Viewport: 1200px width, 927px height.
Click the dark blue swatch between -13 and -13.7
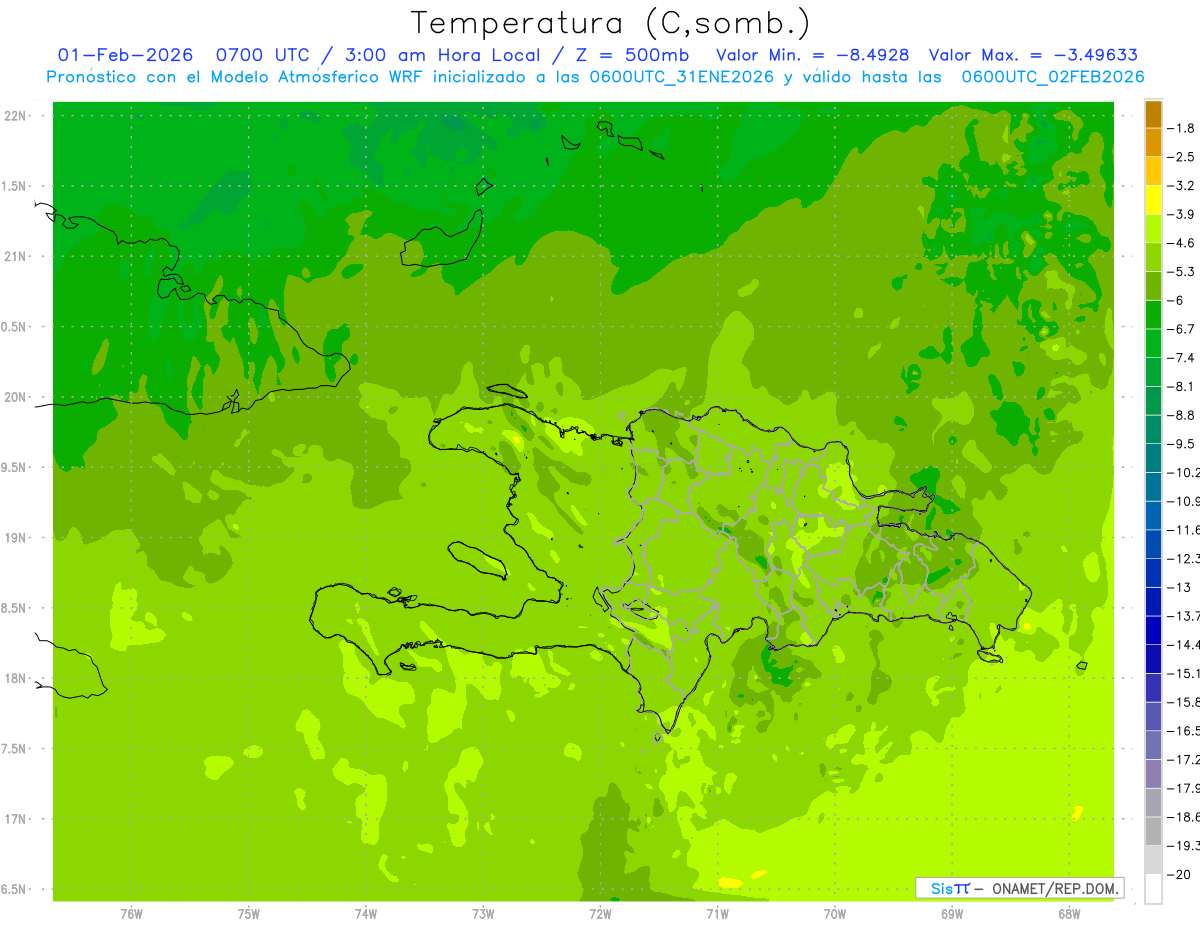click(1153, 602)
